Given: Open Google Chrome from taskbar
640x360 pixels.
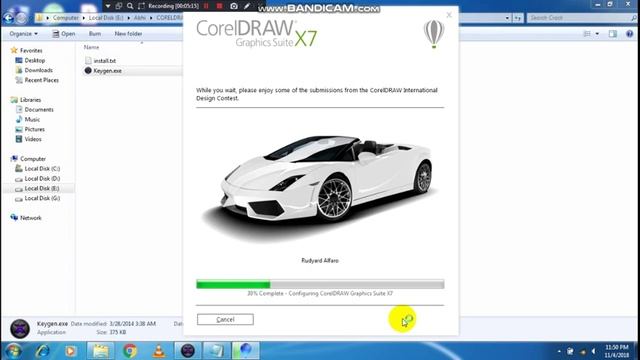Looking at the screenshot, I should coord(130,351).
